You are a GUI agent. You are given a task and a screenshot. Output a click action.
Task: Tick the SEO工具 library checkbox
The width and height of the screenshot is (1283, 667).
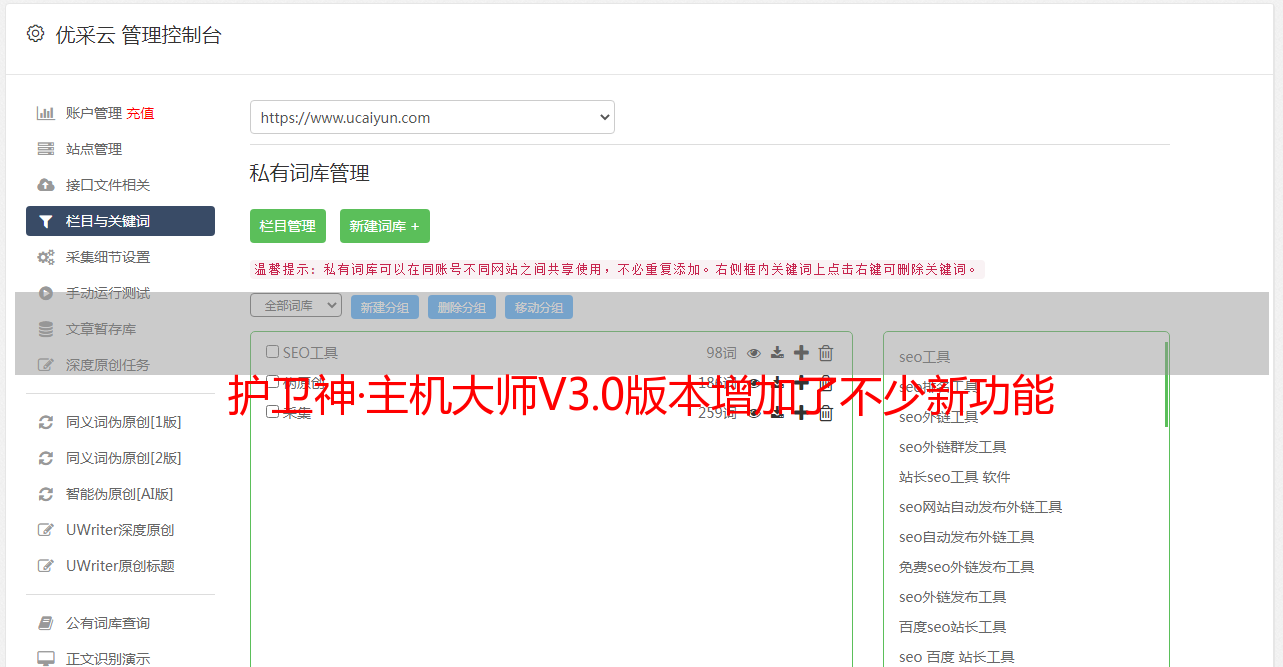pos(272,352)
